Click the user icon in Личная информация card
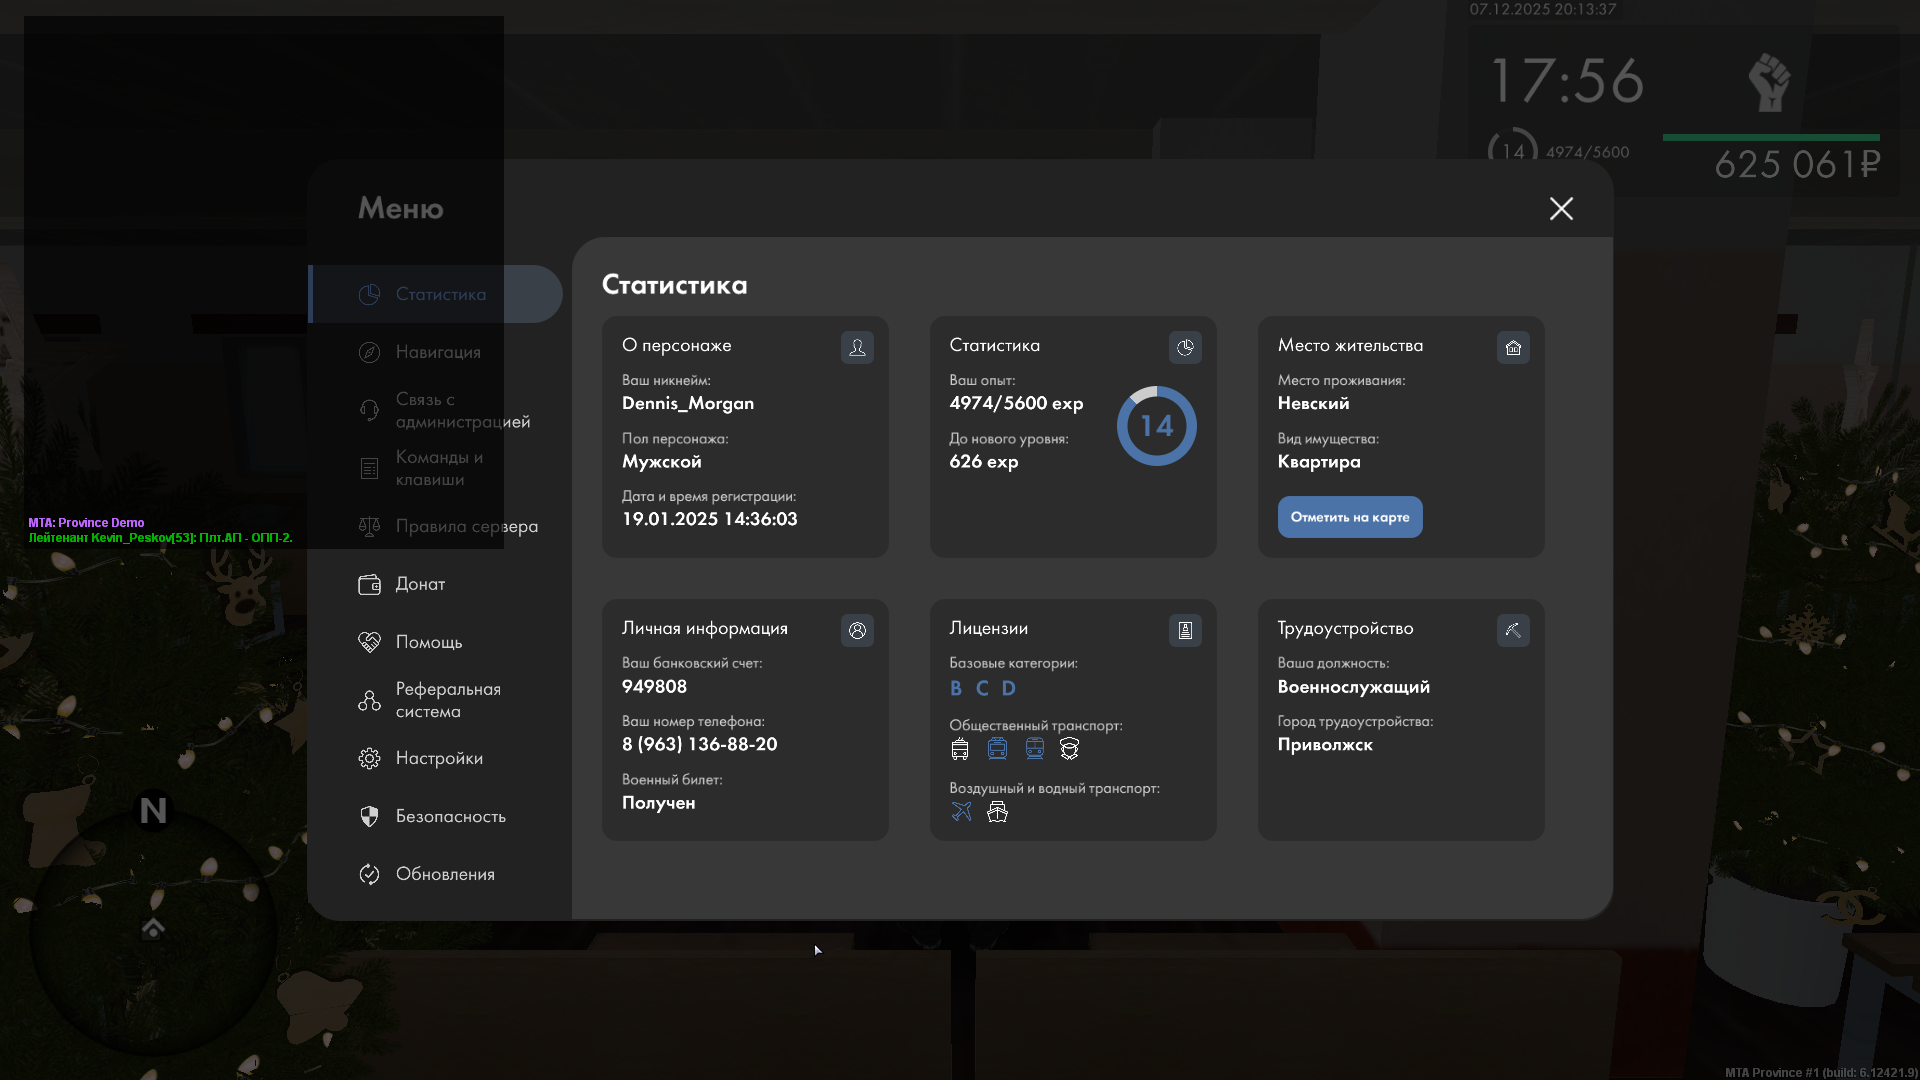The image size is (1920, 1080). coord(857,630)
